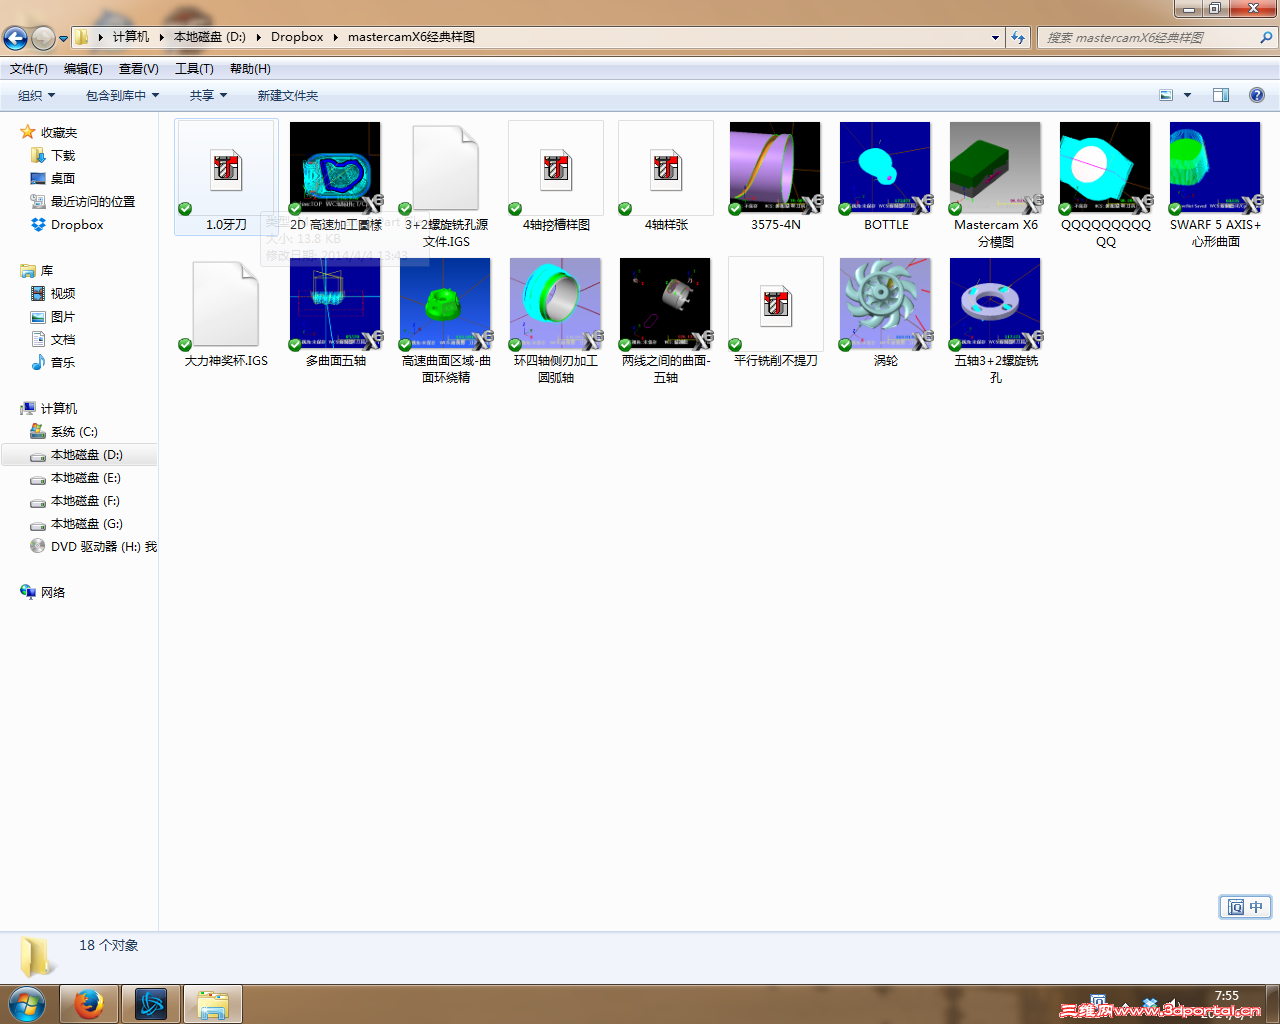Screen dimensions: 1280x1024
Task: Select the 平行铣削不提刀 file icon
Action: pos(776,304)
